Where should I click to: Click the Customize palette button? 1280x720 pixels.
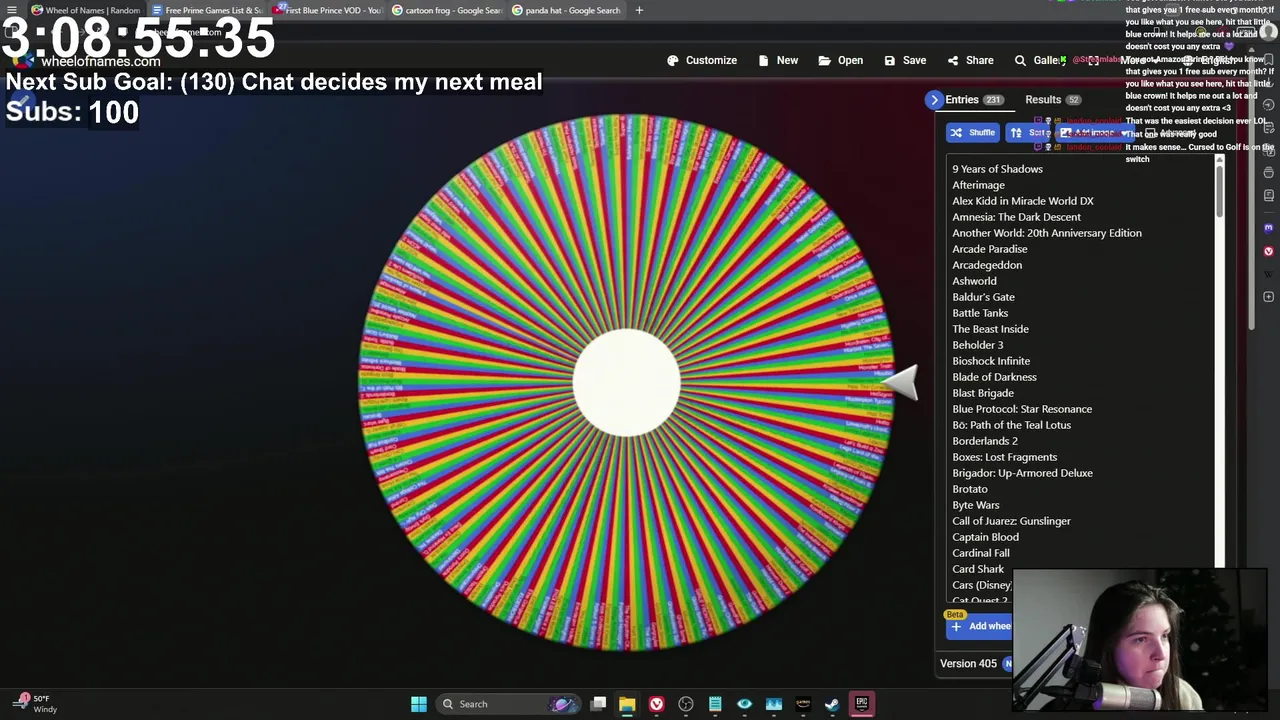click(702, 60)
